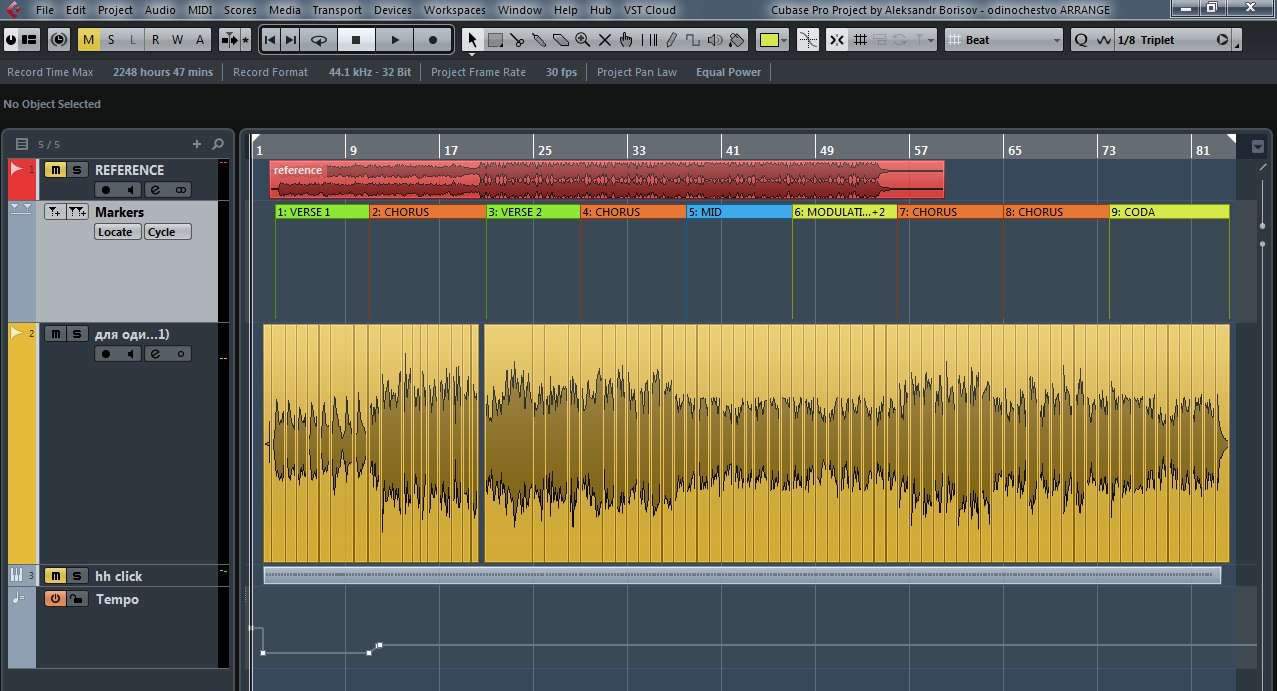Unmute the REFERENCE track

click(56, 170)
